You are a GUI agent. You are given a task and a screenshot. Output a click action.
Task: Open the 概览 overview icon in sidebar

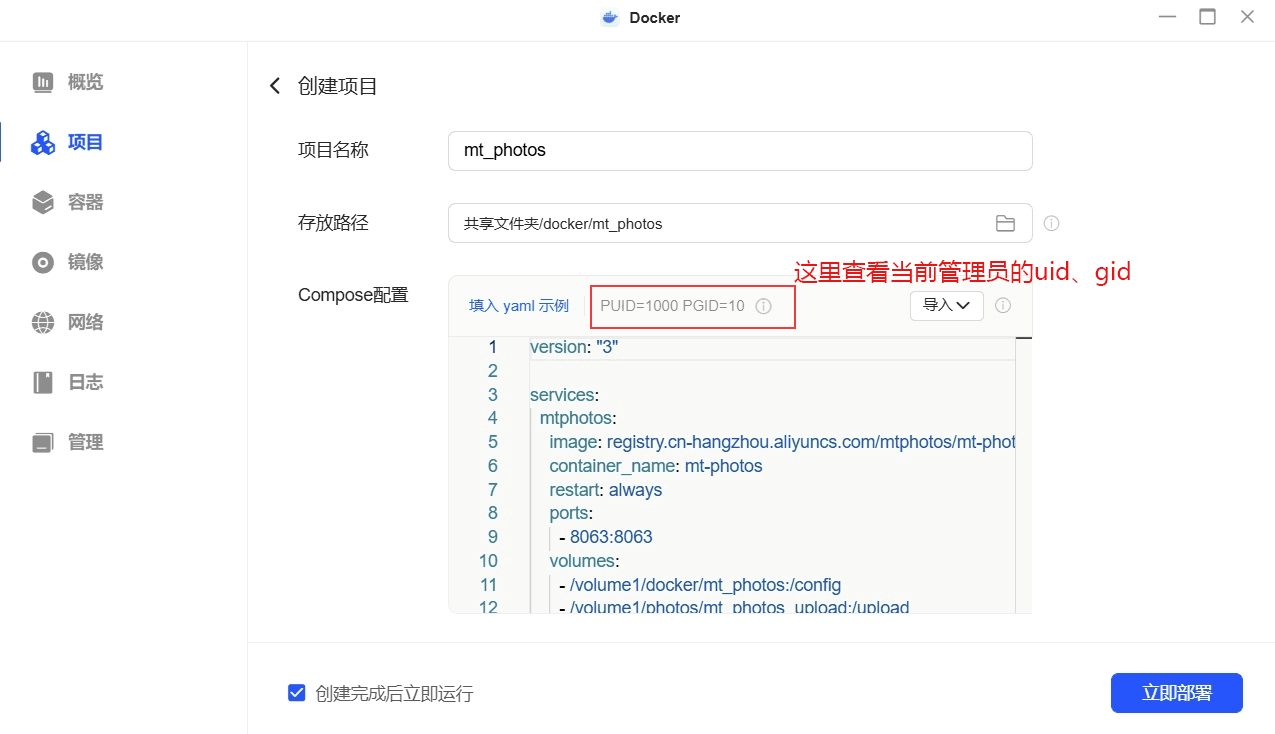point(43,82)
